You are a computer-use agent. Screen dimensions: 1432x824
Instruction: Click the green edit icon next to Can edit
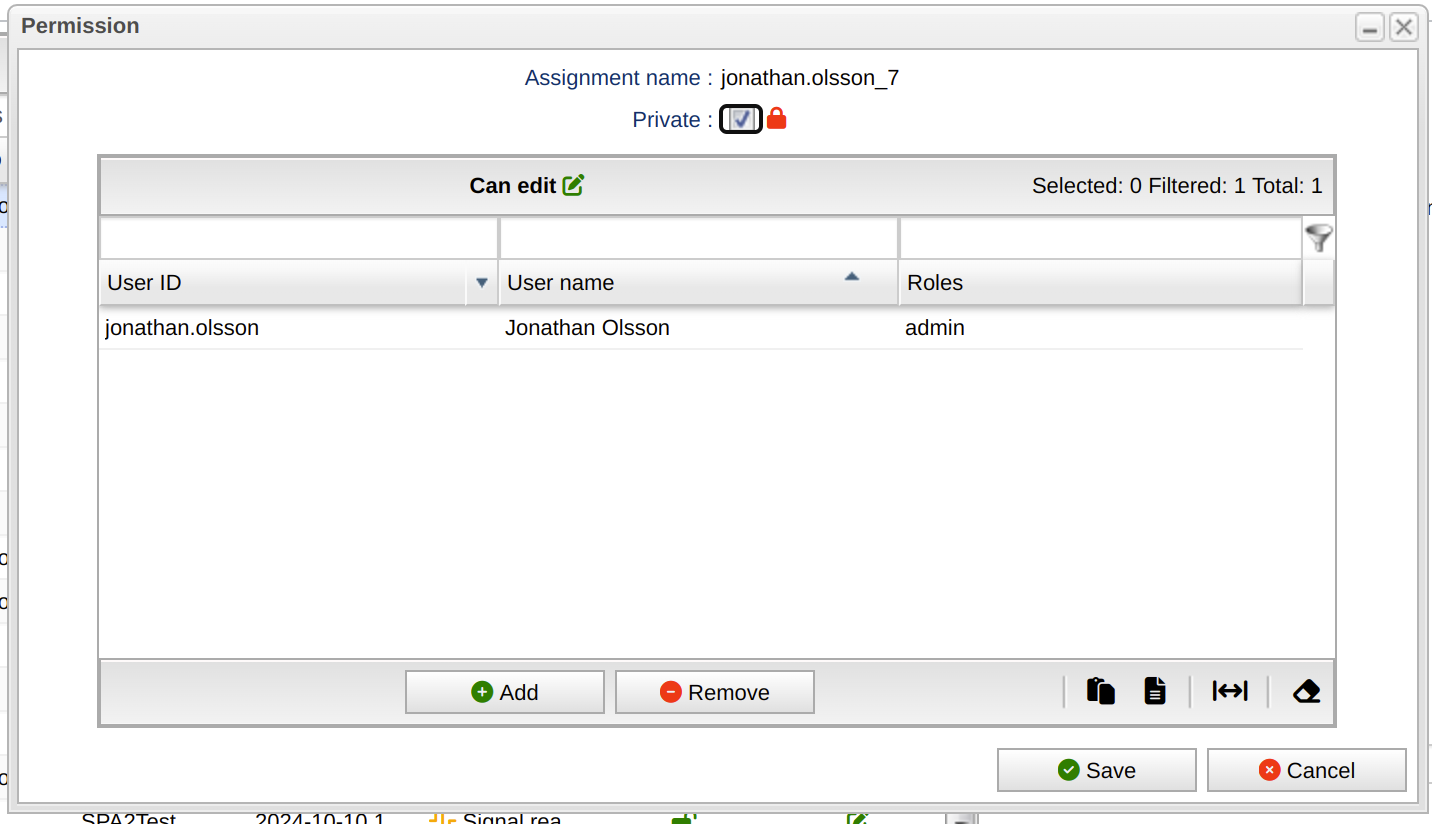click(573, 185)
